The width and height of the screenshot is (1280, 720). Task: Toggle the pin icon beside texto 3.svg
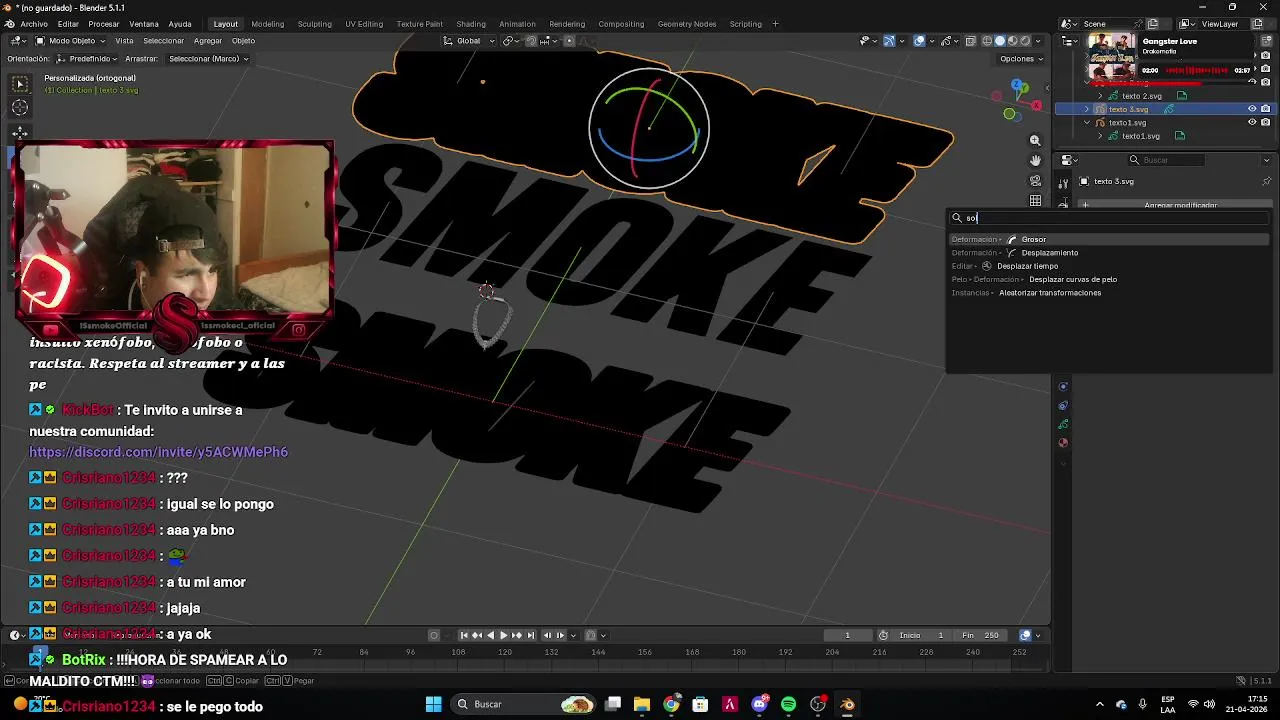click(1266, 181)
